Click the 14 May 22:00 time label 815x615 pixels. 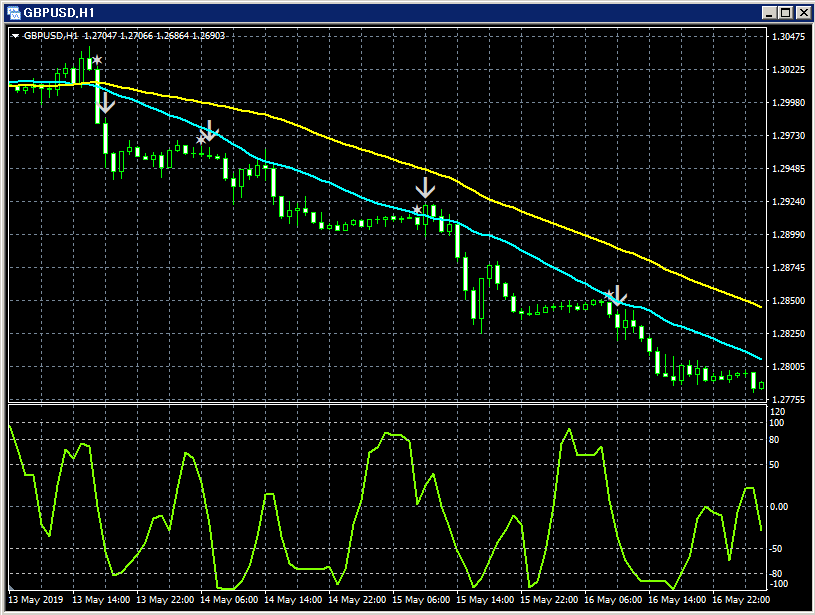[357, 600]
